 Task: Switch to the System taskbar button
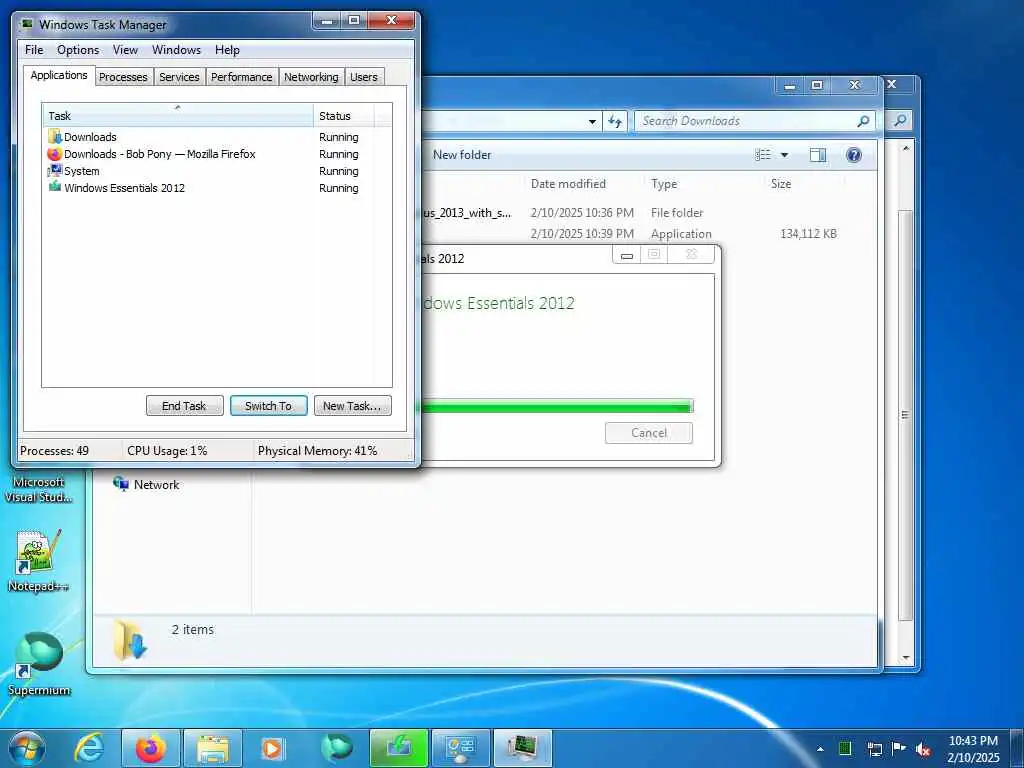(460, 748)
